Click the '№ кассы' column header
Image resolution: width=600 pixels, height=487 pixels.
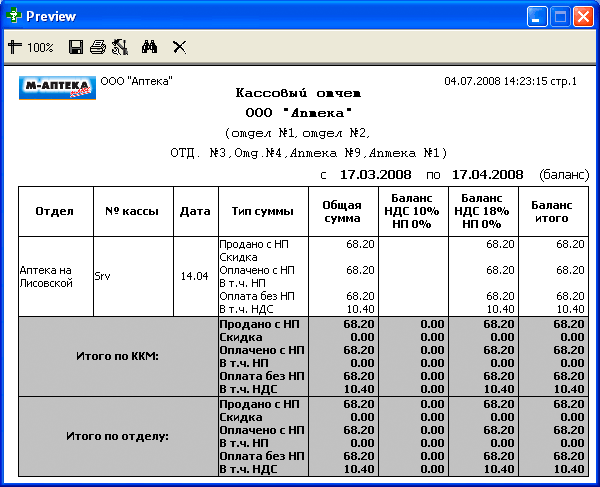coord(132,211)
